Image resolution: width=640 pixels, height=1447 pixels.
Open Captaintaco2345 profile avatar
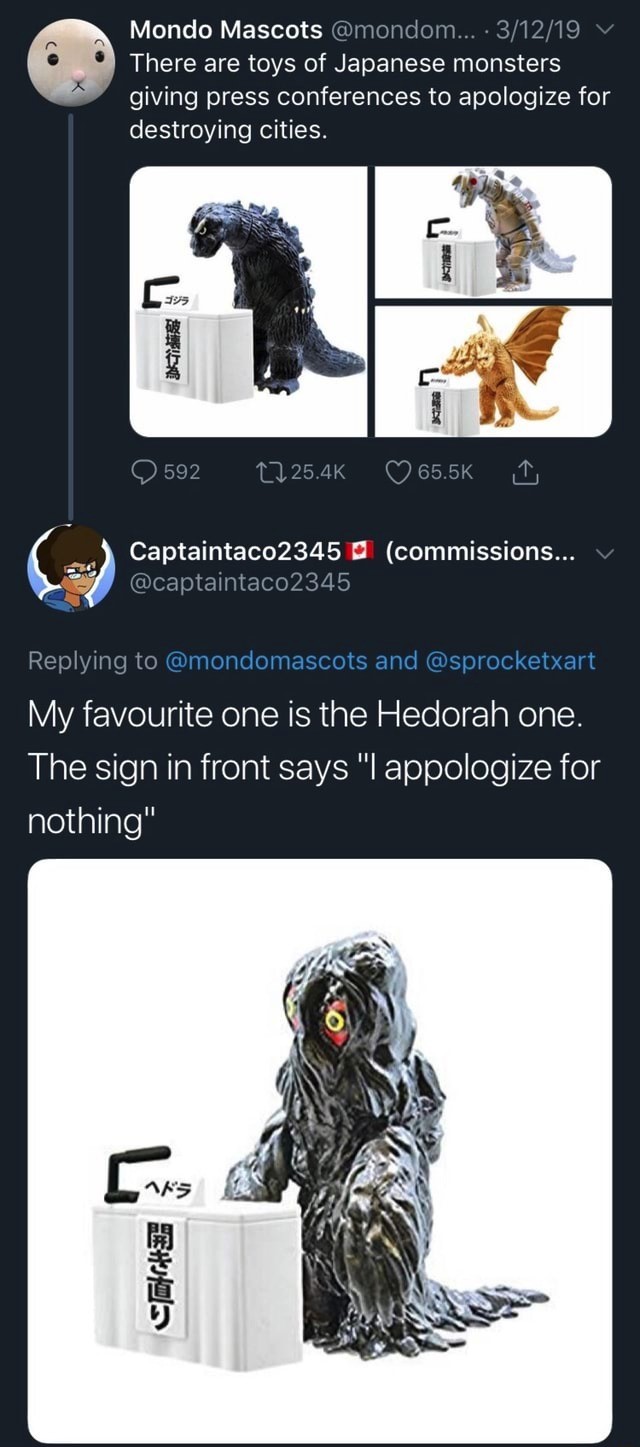click(x=71, y=567)
